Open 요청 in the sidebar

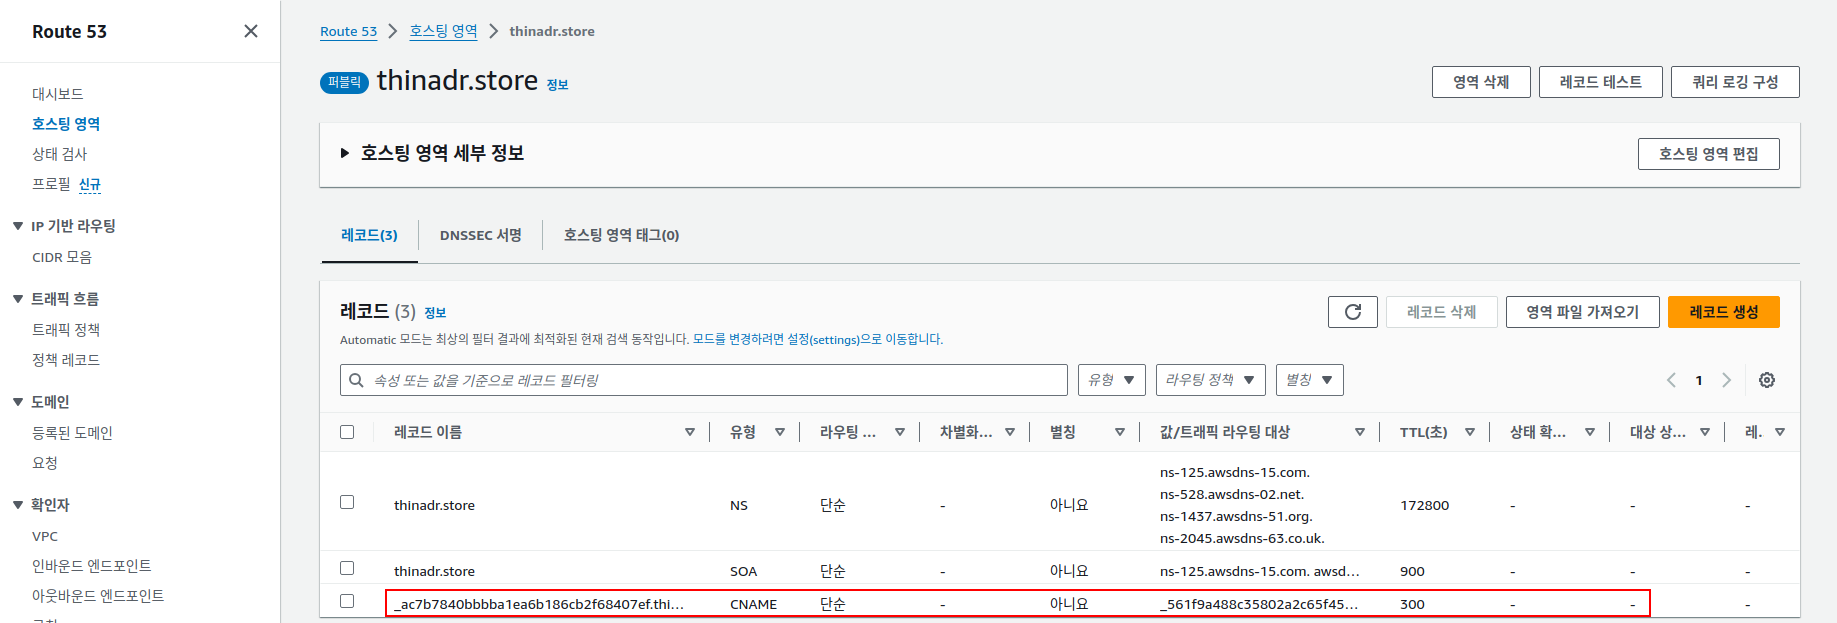[x=45, y=463]
